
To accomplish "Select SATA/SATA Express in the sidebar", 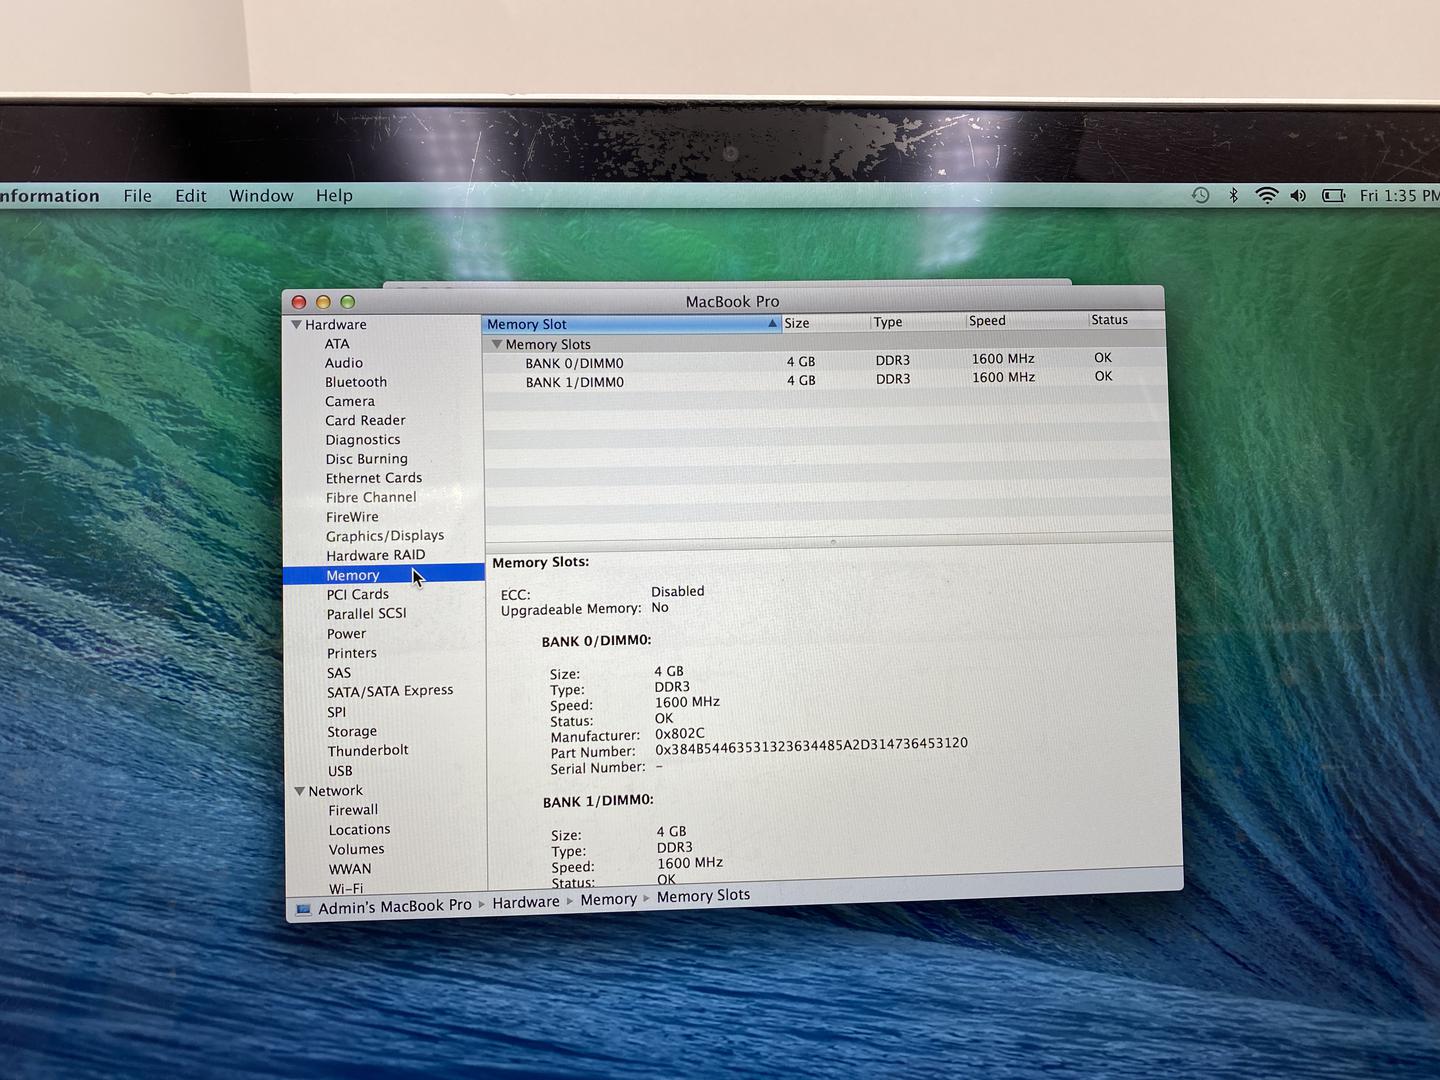I will point(390,691).
